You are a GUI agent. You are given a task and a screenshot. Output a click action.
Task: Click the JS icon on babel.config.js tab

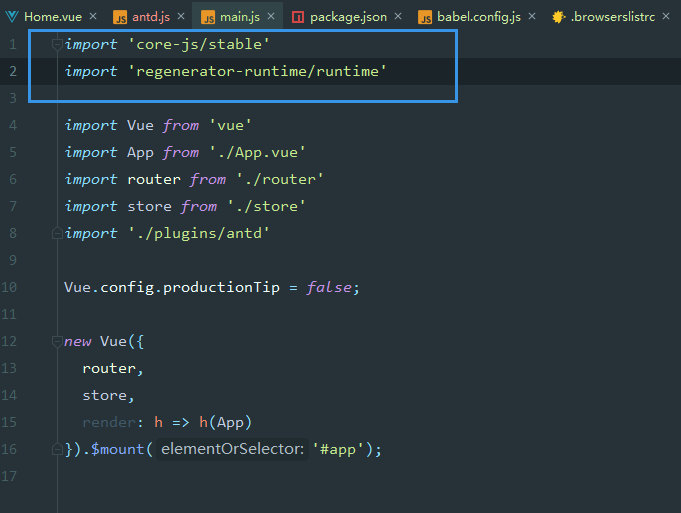tap(425, 17)
